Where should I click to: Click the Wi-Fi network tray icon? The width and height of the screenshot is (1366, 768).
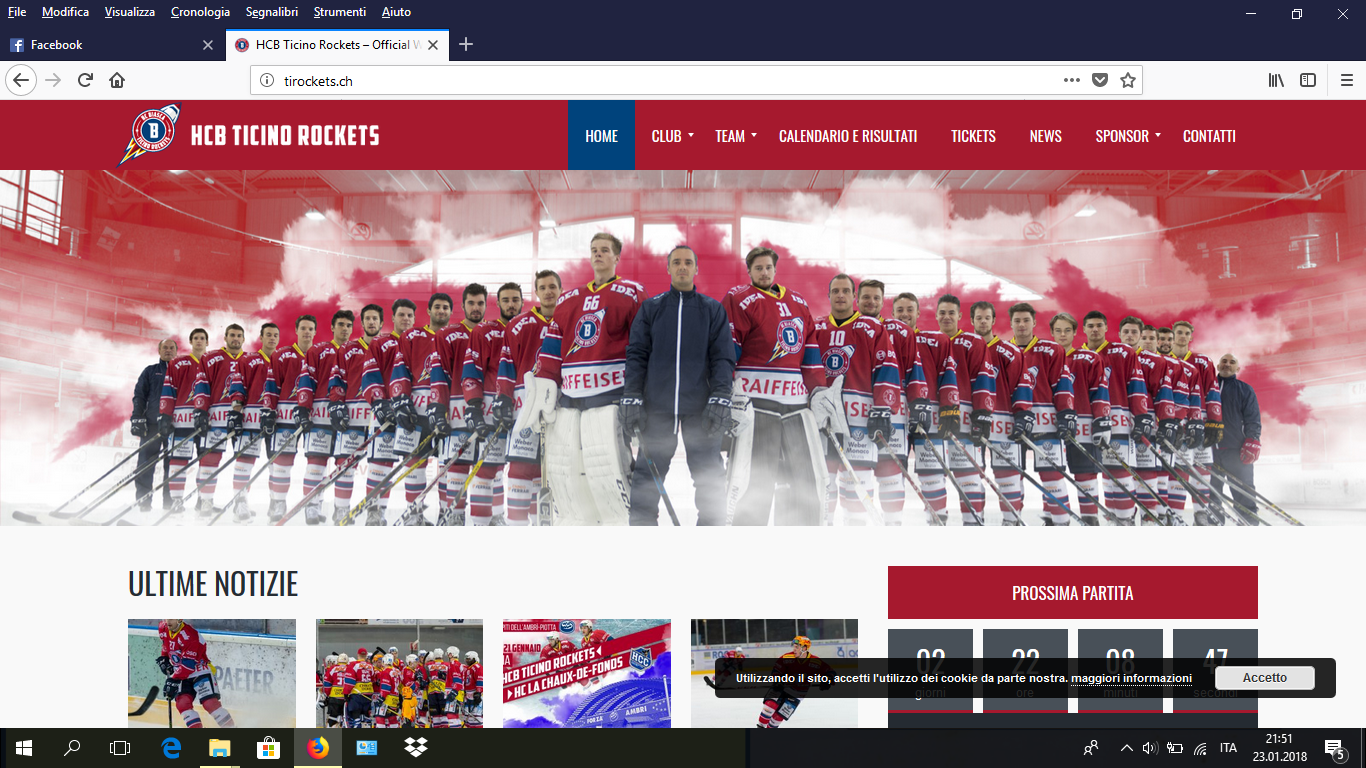1200,748
